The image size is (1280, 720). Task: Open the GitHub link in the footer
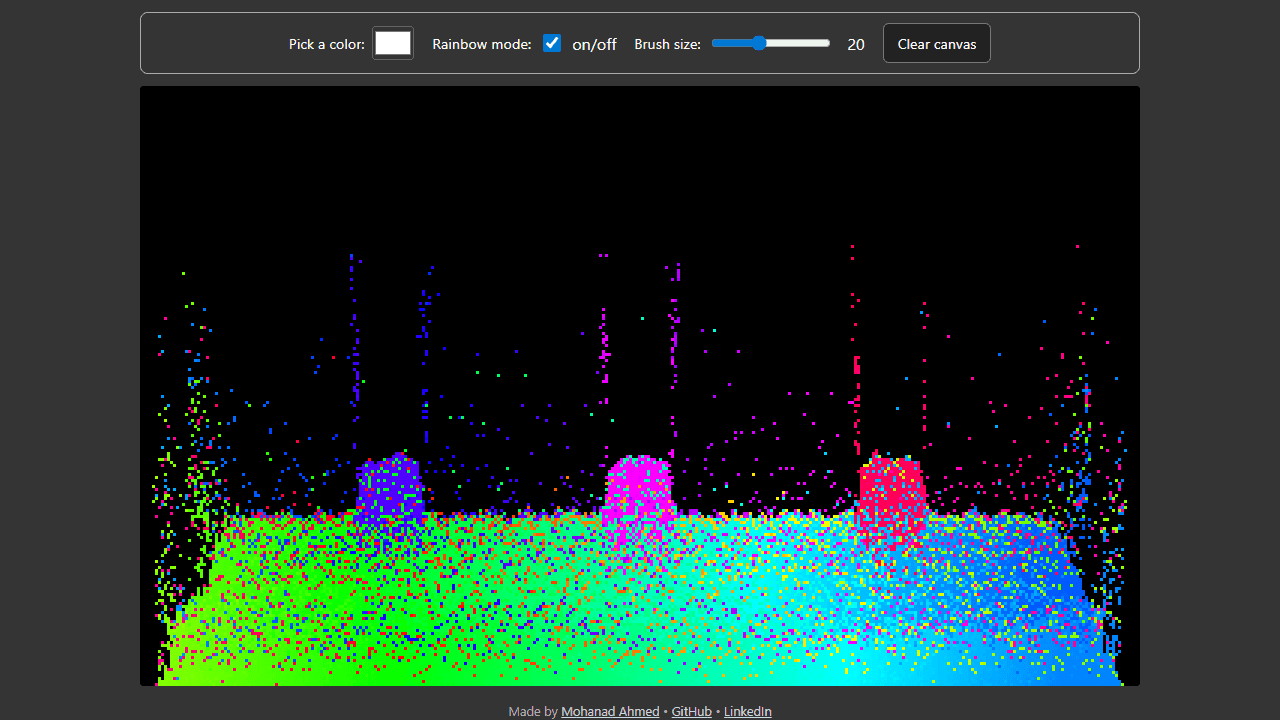pyautogui.click(x=691, y=711)
